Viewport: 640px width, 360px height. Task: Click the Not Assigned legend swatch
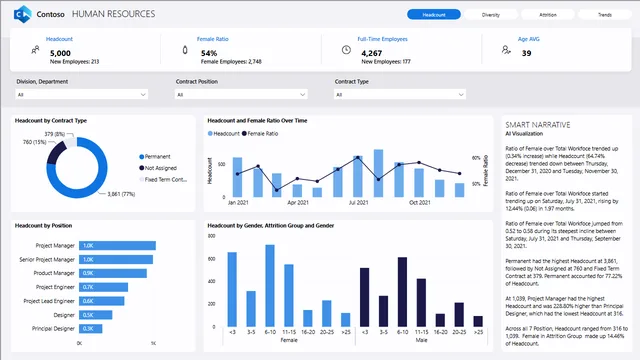(142, 168)
